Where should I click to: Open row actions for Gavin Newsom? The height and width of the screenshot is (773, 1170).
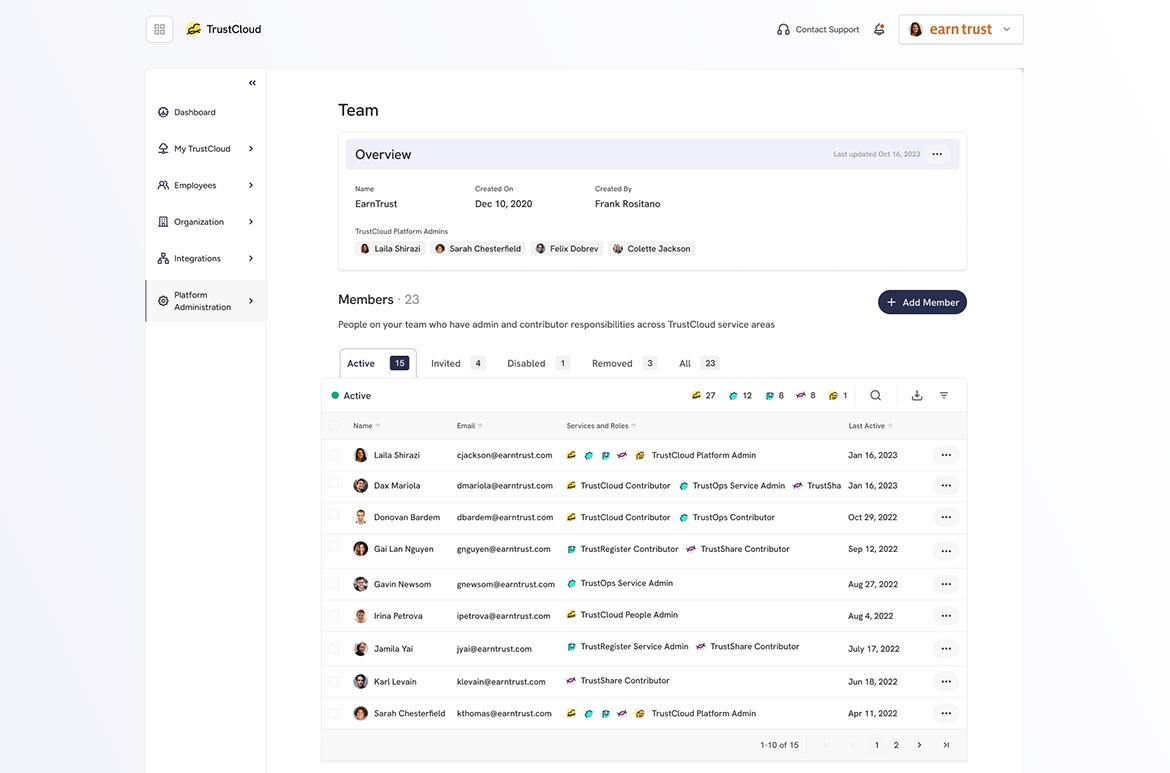click(946, 584)
